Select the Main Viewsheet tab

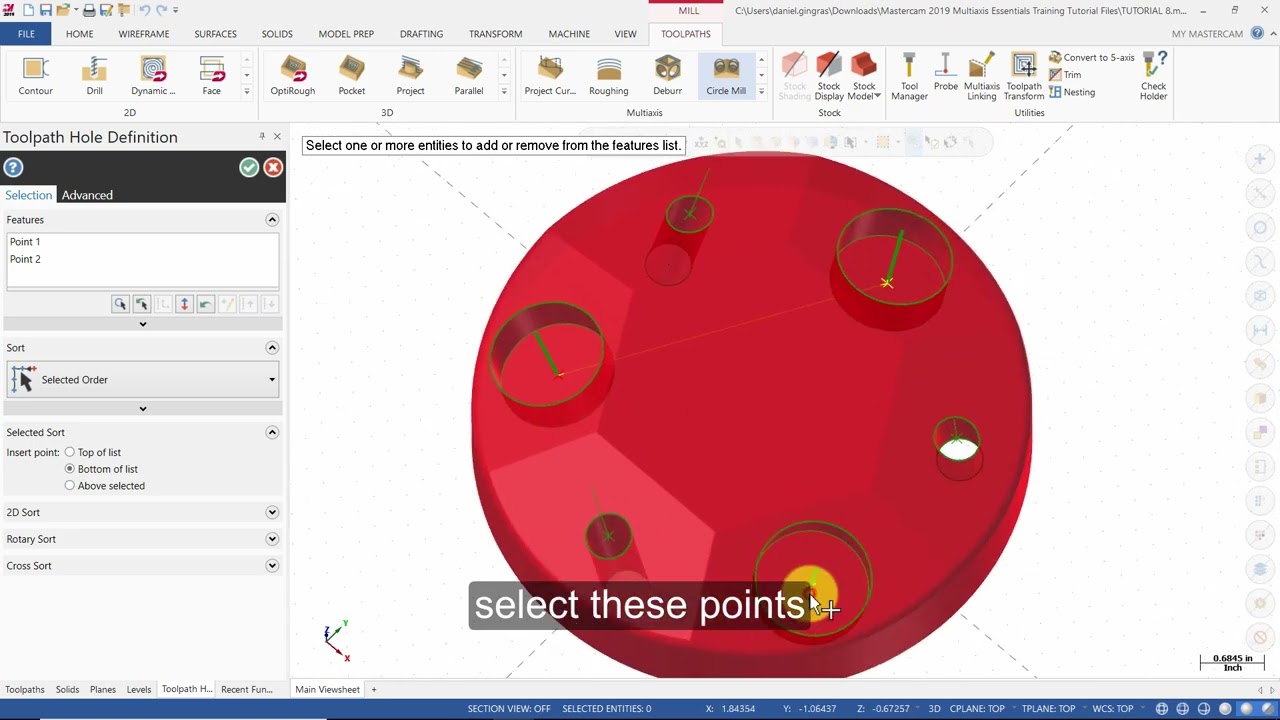pyautogui.click(x=327, y=690)
